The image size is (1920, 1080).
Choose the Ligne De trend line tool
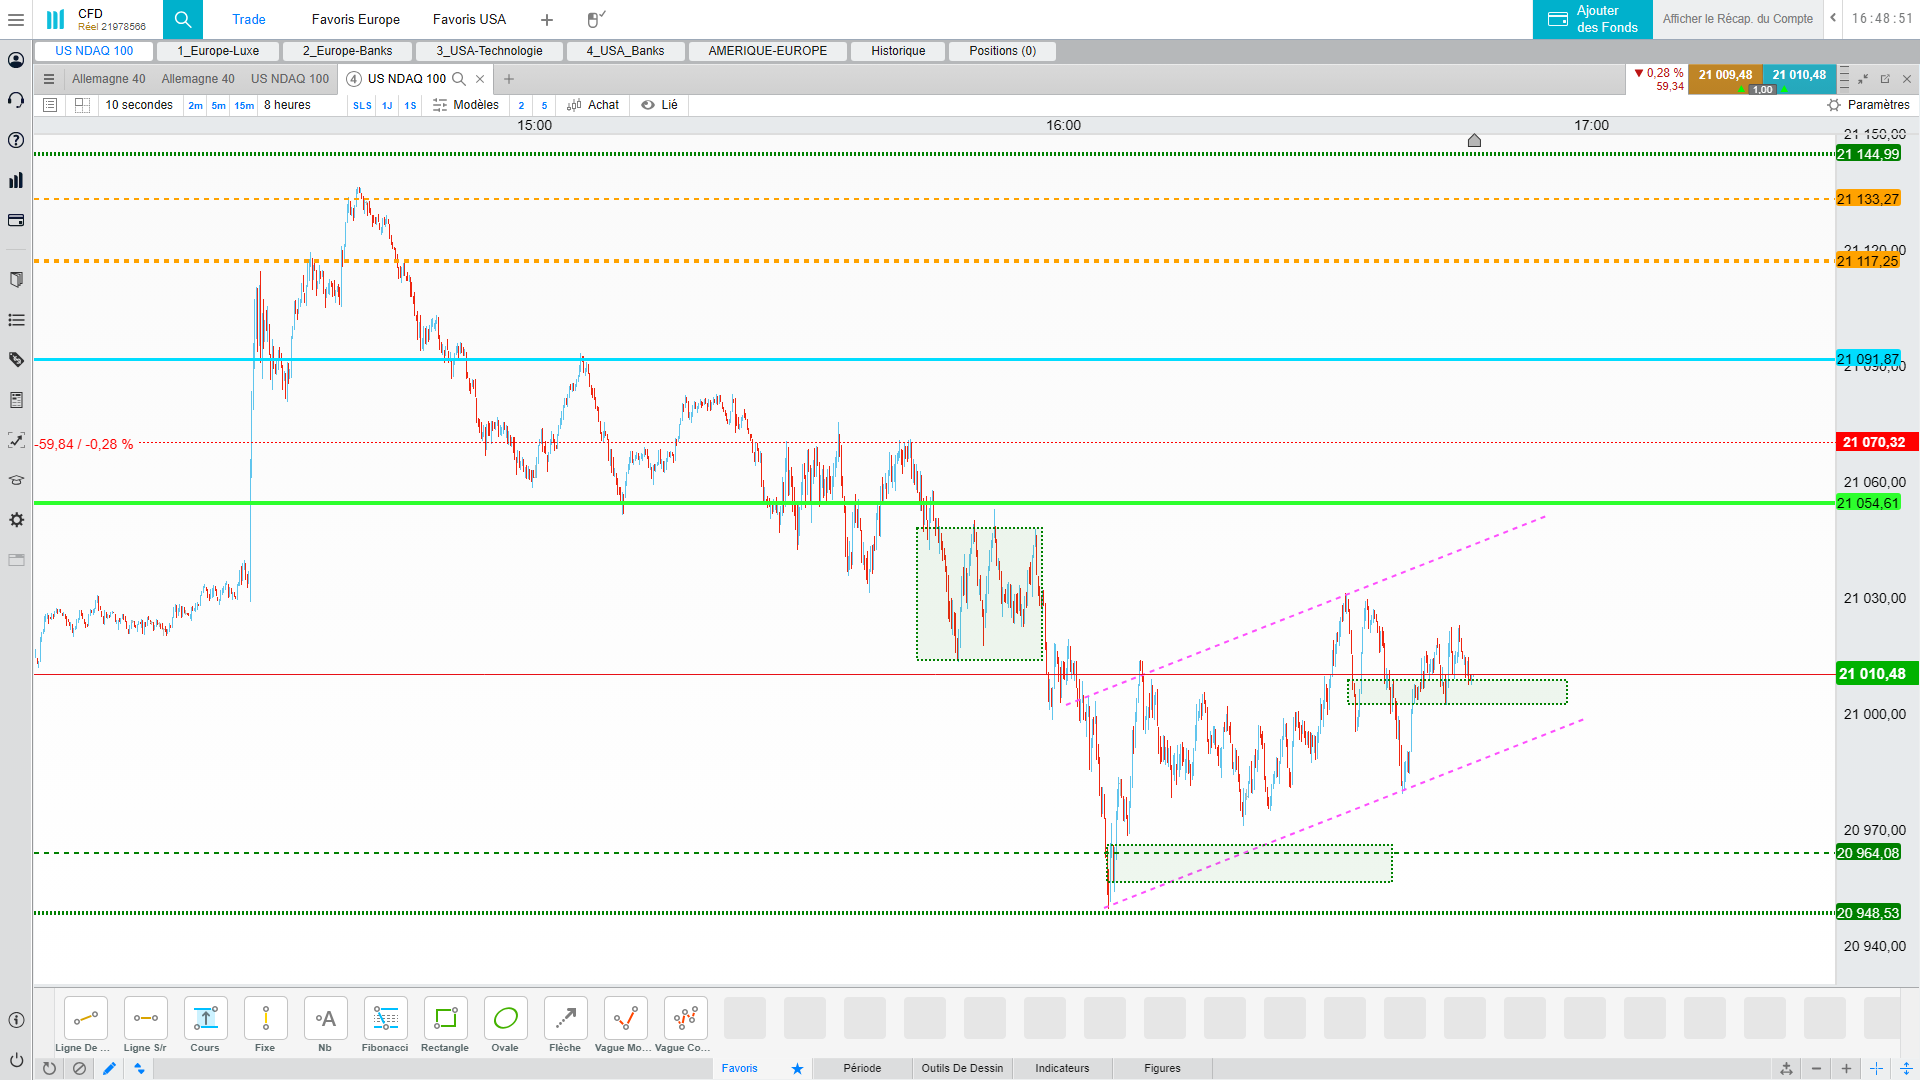[85, 1019]
